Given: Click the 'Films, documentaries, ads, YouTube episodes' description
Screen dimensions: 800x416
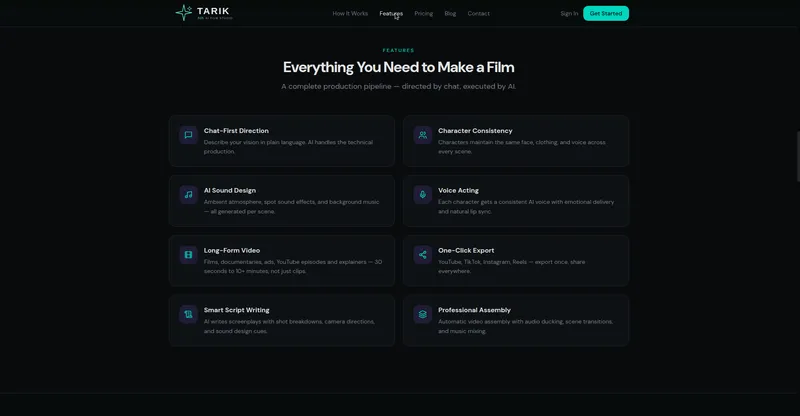Looking at the screenshot, I should 293,266.
